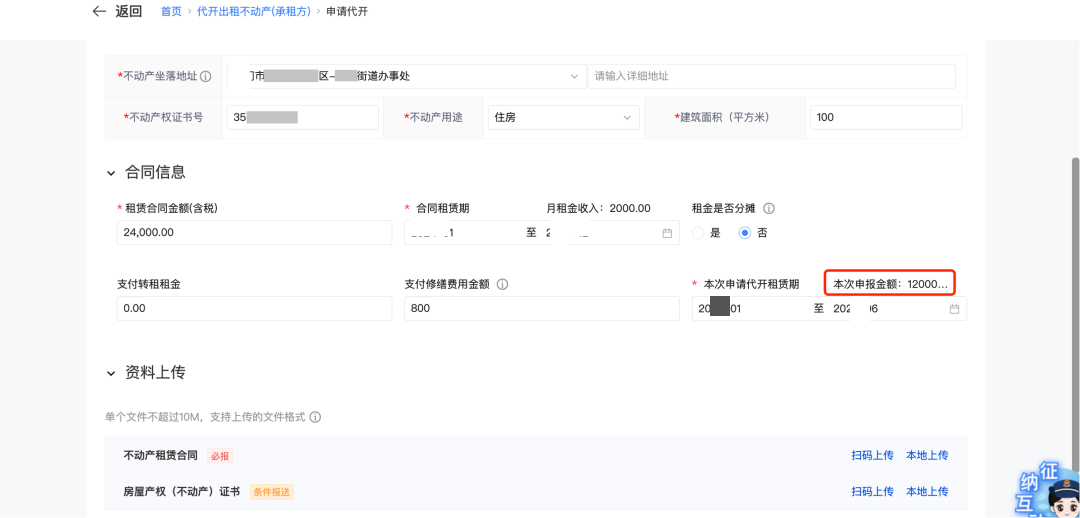Click the 申请代开 breadcrumb text

pyautogui.click(x=346, y=12)
